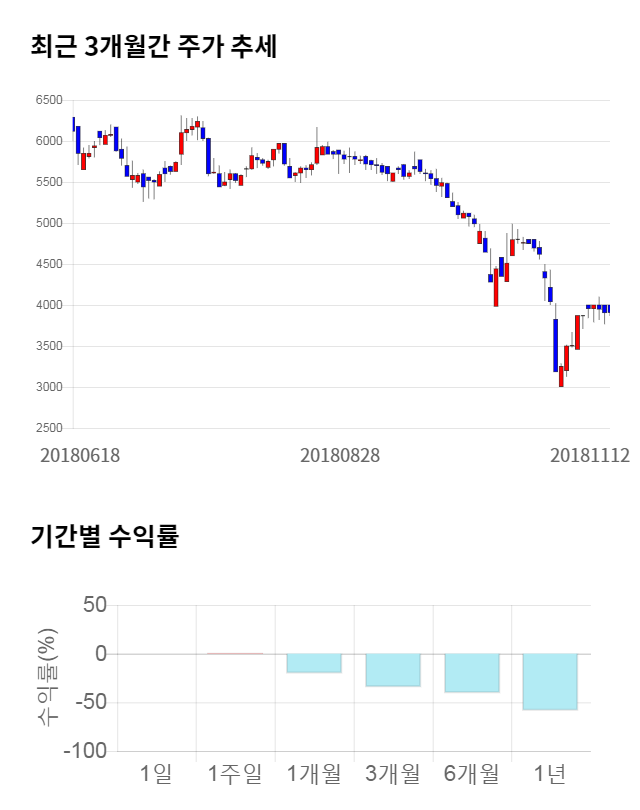Click the 수익률(%) y-axis title

pos(47,677)
